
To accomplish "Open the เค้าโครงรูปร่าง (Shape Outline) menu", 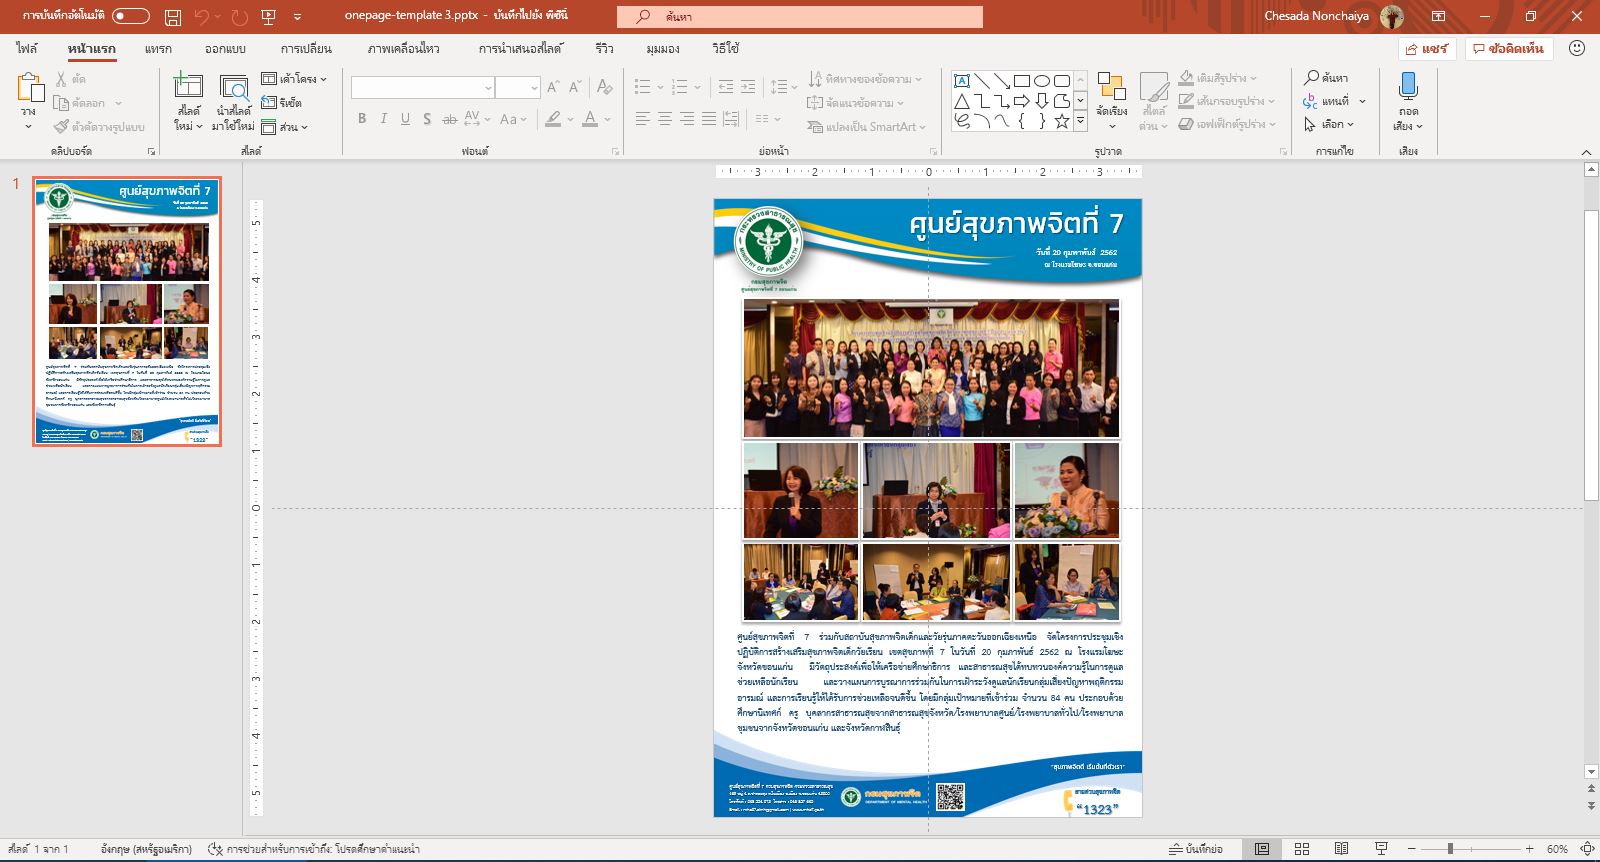I will tap(1227, 101).
